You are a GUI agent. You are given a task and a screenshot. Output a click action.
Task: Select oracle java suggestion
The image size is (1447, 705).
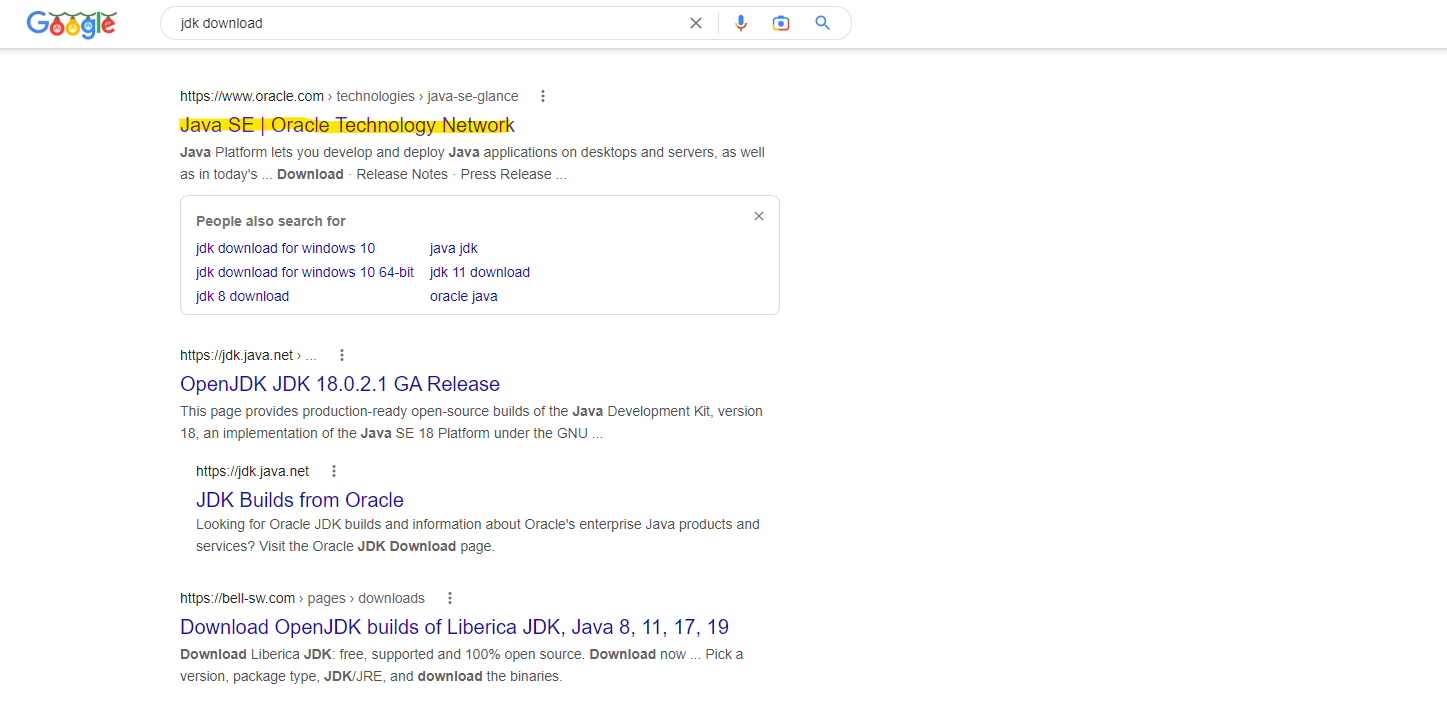[464, 296]
